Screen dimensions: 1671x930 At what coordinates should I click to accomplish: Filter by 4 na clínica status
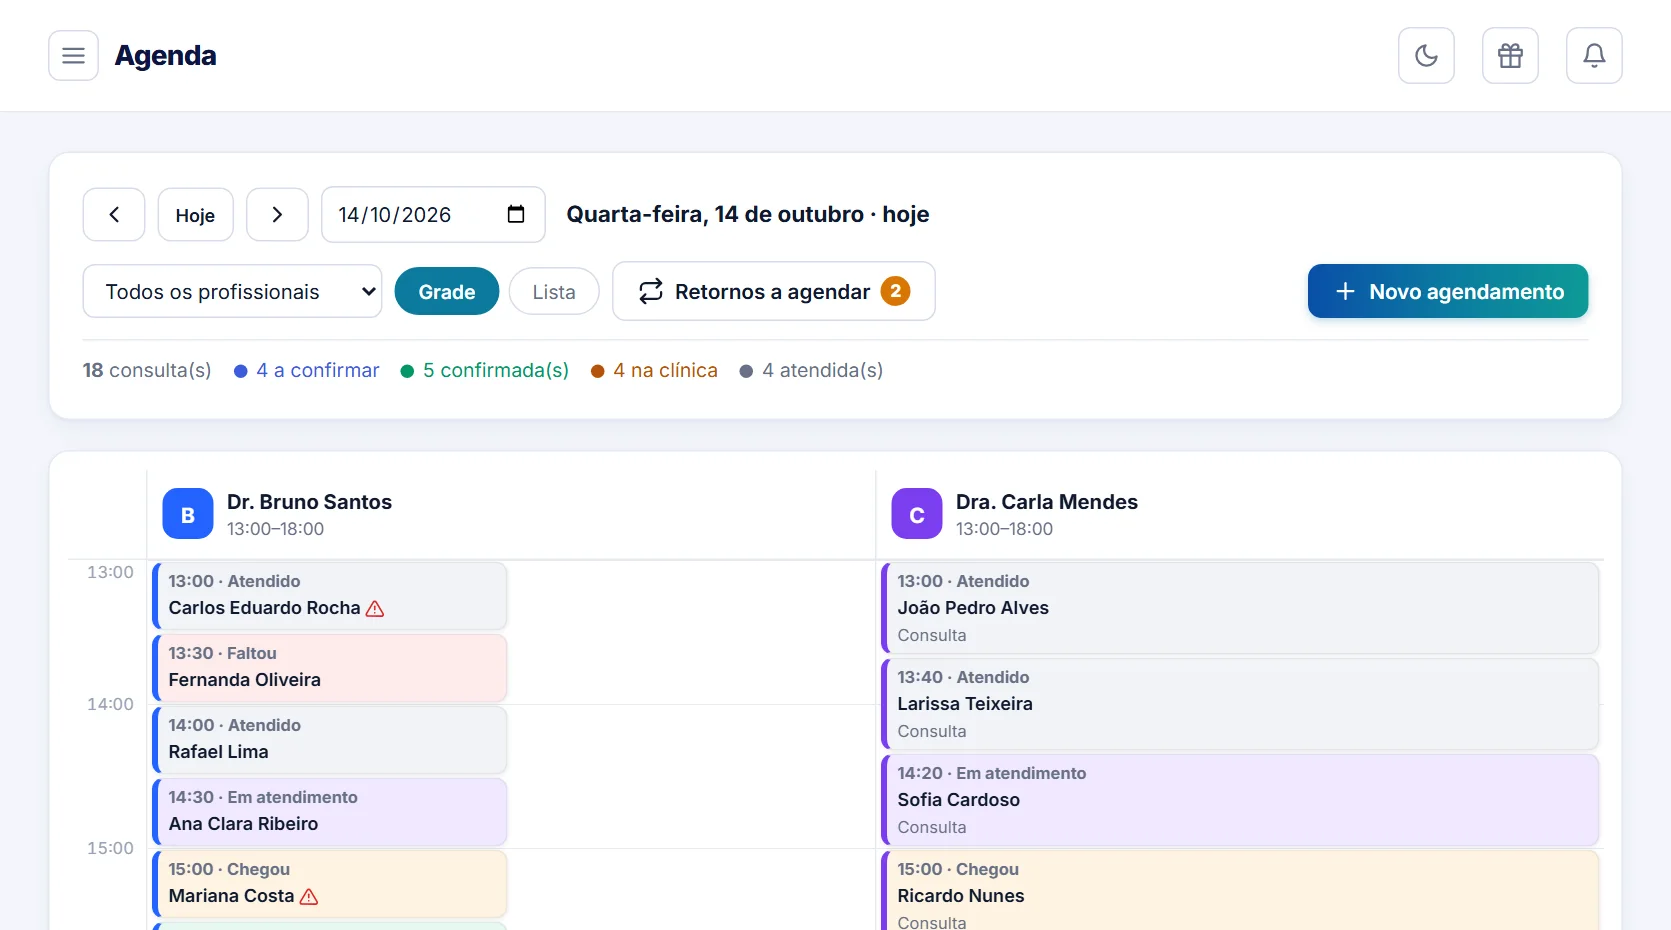654,370
